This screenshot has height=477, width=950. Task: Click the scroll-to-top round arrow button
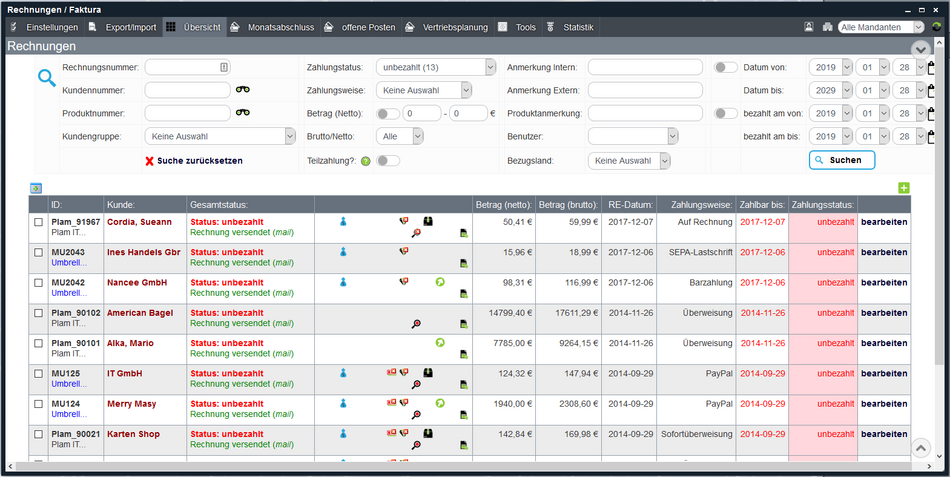920,448
